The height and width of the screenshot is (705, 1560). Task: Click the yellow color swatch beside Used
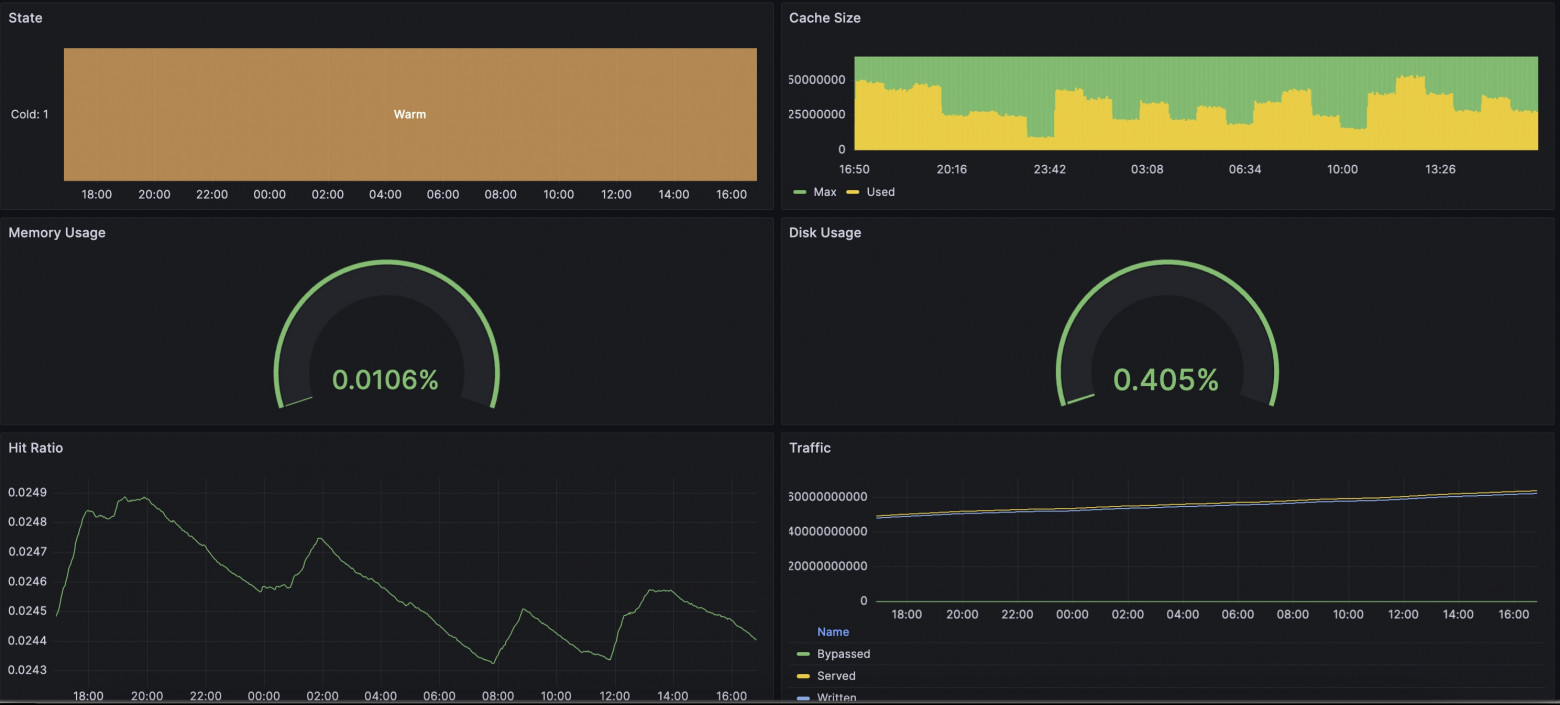[853, 192]
